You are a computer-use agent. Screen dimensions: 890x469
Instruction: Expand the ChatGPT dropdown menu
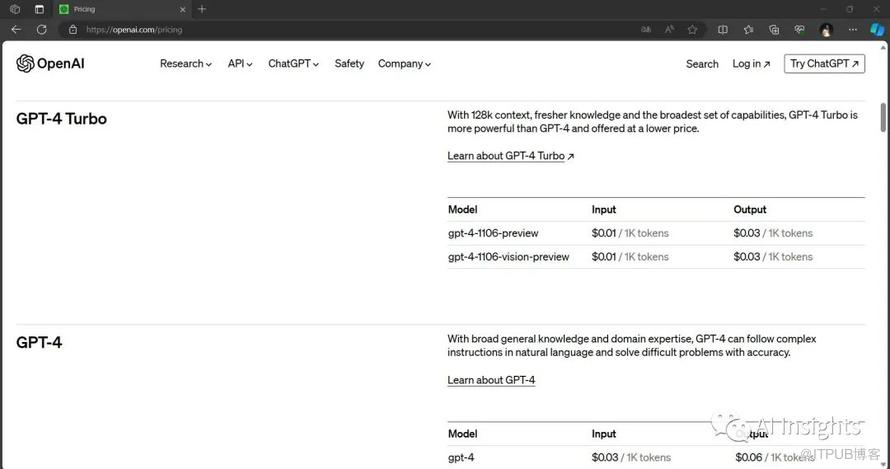(x=293, y=64)
